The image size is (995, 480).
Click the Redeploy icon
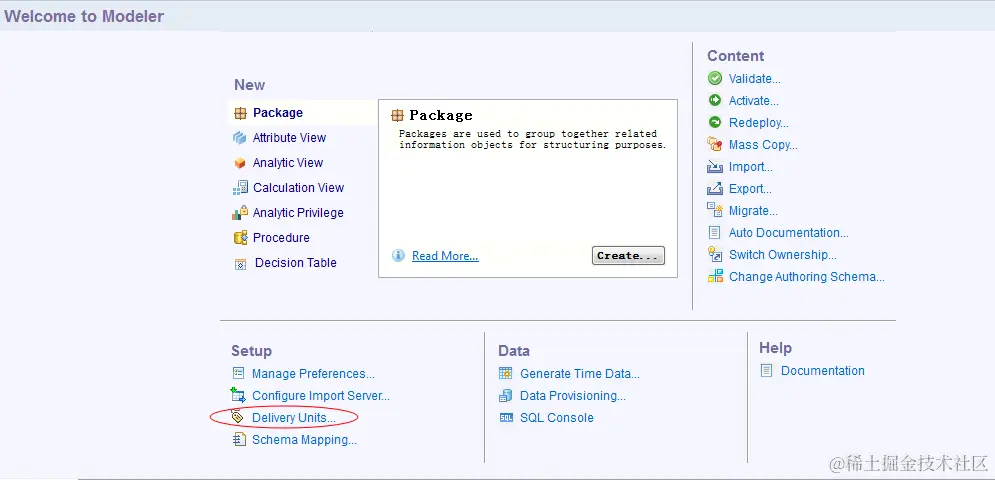click(715, 123)
